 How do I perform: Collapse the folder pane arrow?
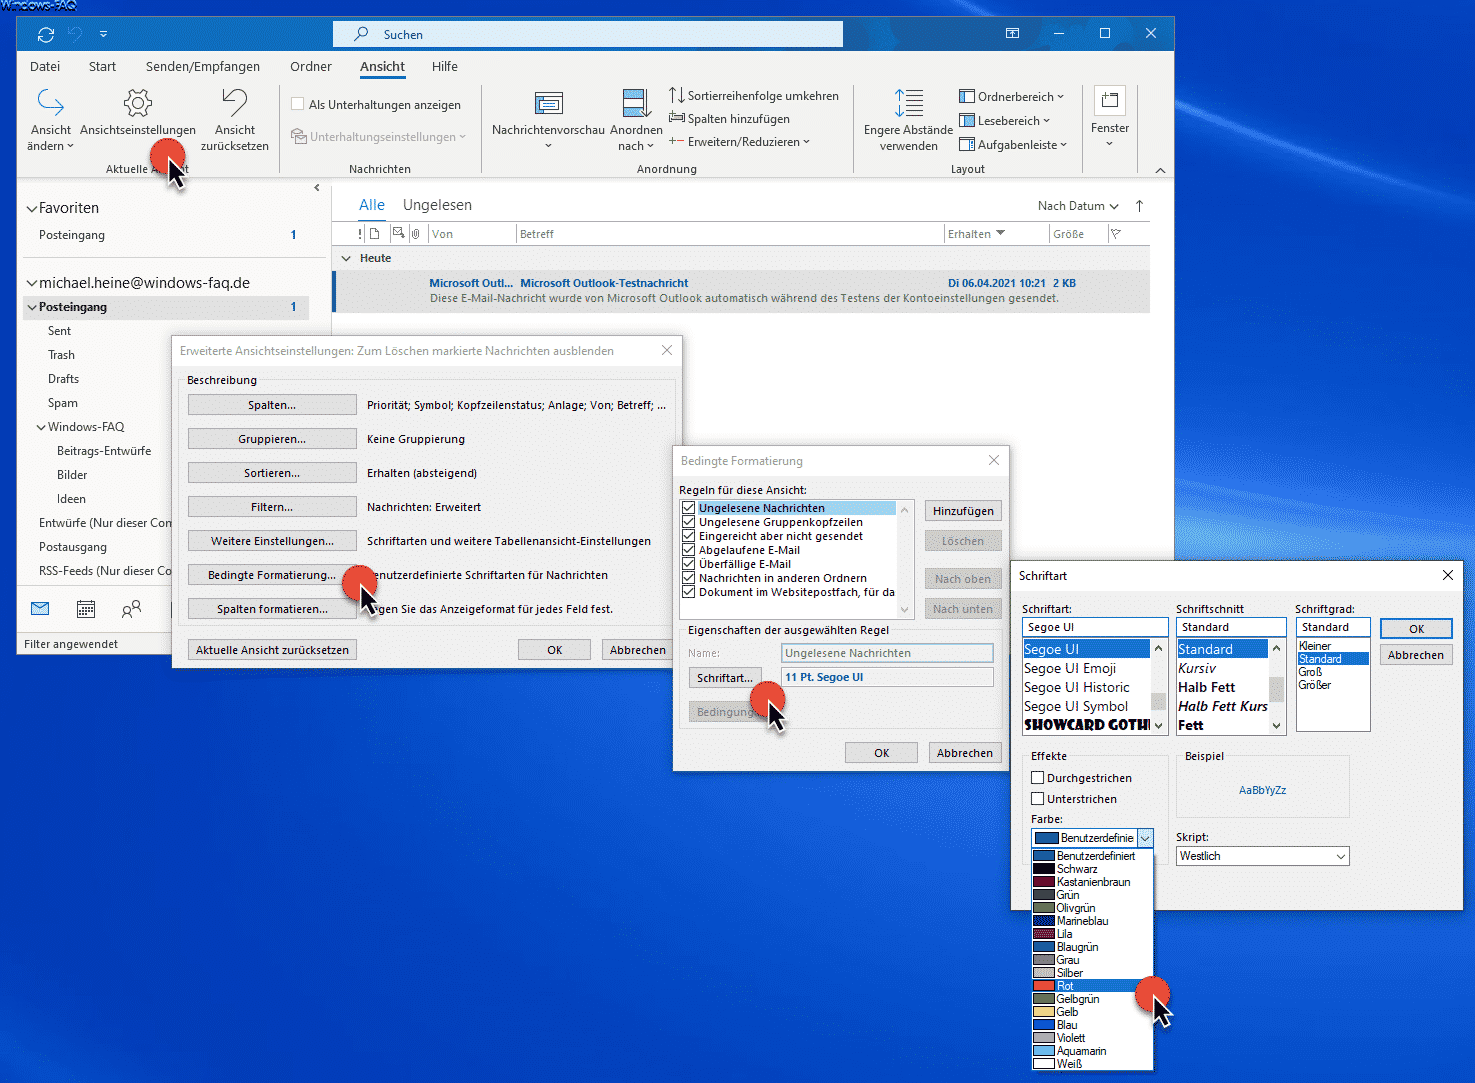317,188
